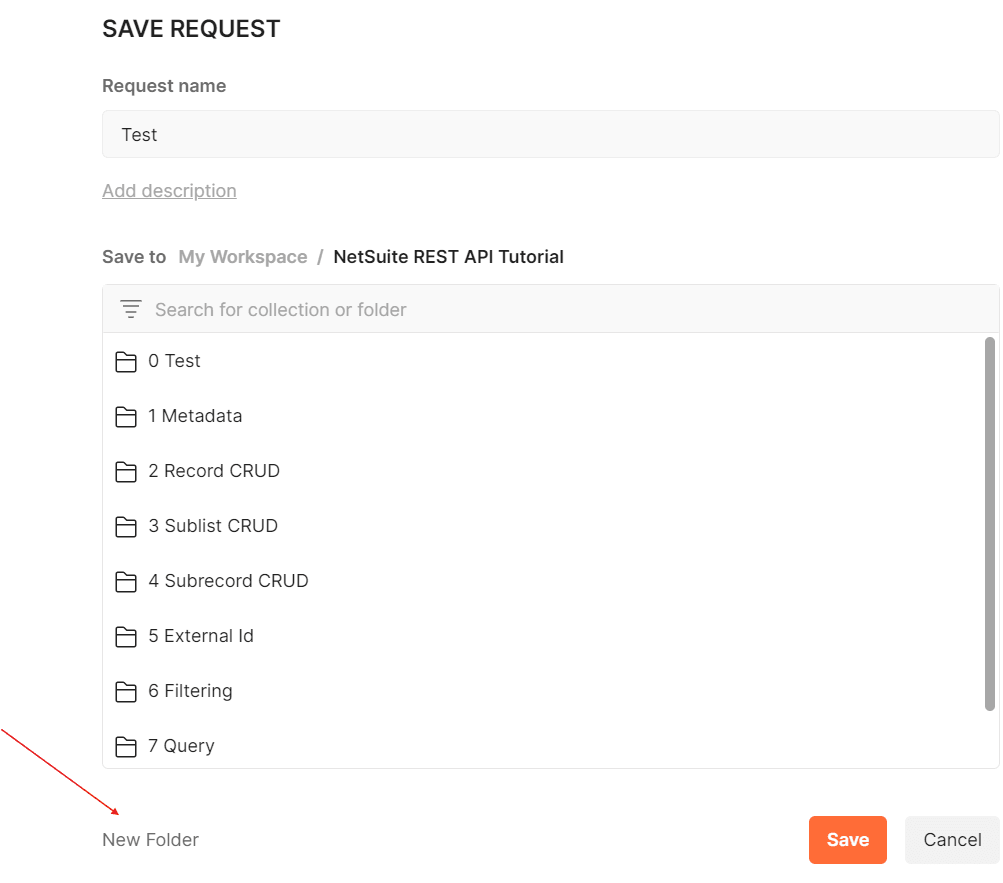1003x883 pixels.
Task: Click the folder icon beside 6 Filtering
Action: click(x=125, y=691)
